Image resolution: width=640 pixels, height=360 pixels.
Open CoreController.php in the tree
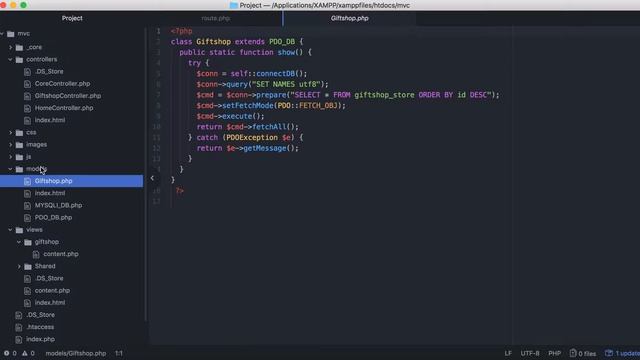pos(62,84)
